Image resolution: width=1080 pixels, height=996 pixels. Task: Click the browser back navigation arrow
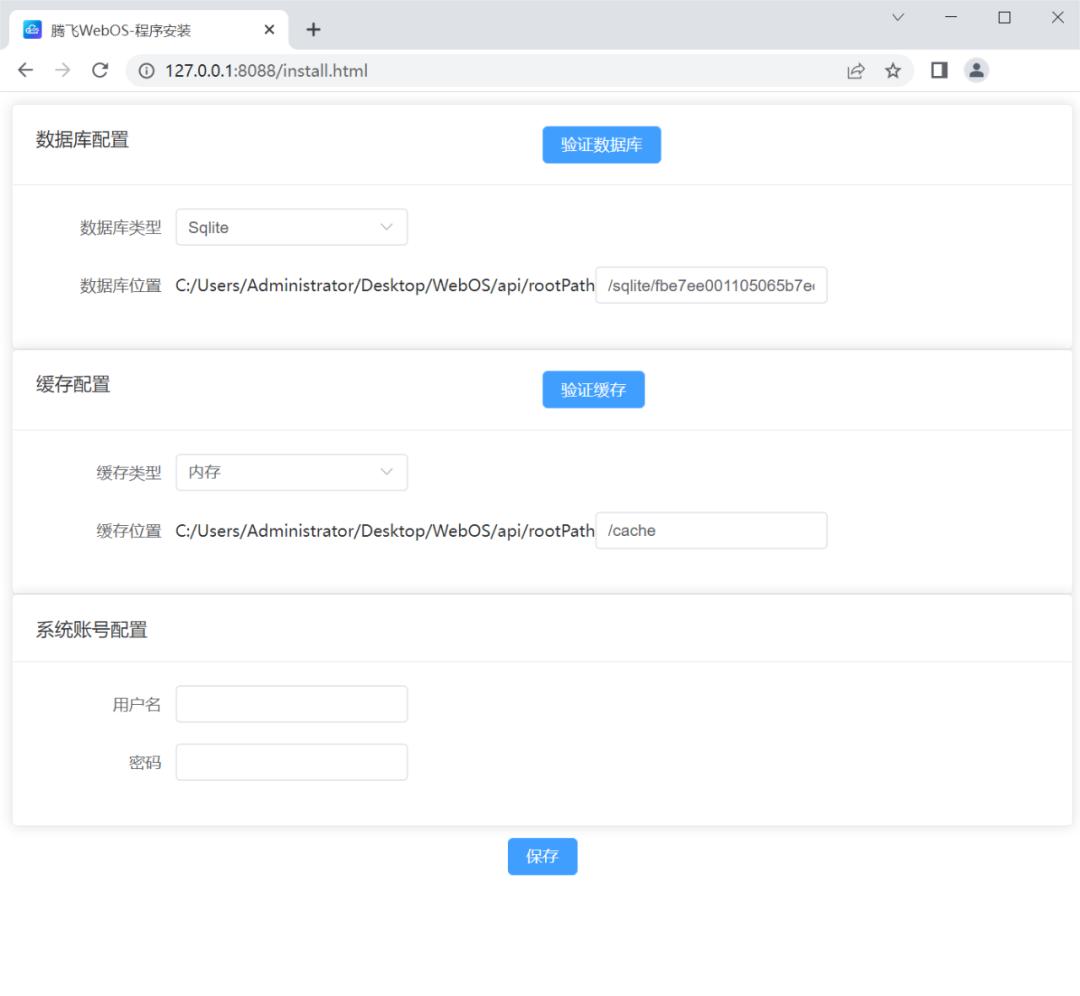coord(25,70)
